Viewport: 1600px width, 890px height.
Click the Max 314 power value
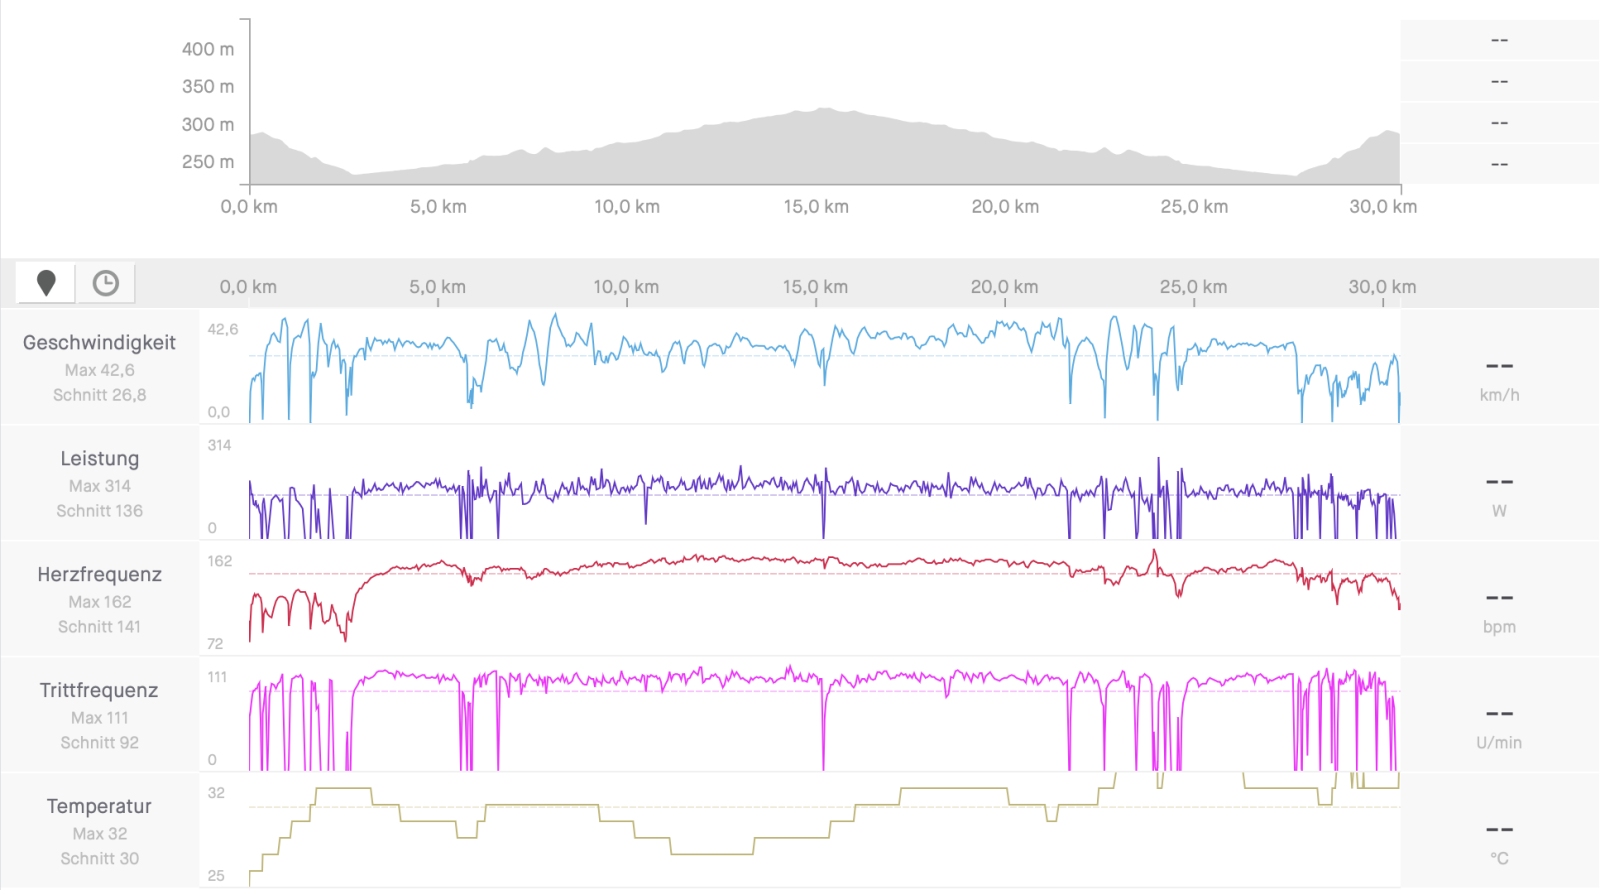pos(99,486)
